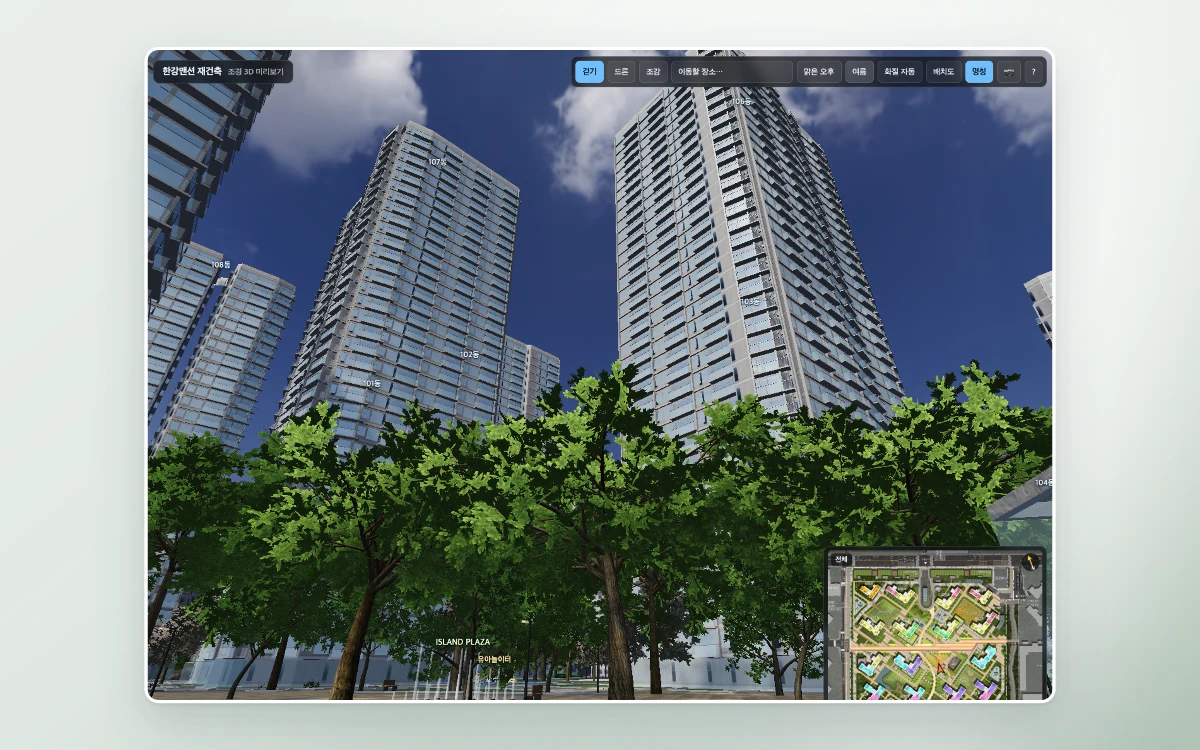The image size is (1200, 750).
Task: Click the 107동 building label
Action: coord(437,161)
